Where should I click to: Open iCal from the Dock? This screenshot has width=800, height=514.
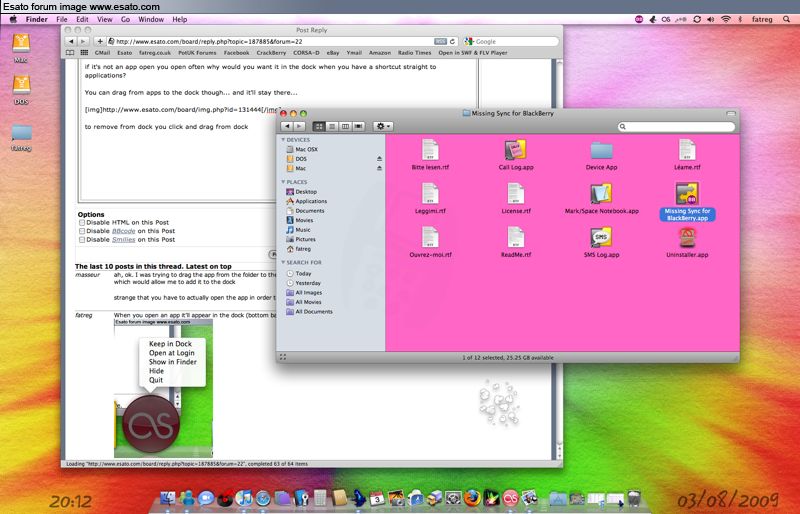(377, 498)
